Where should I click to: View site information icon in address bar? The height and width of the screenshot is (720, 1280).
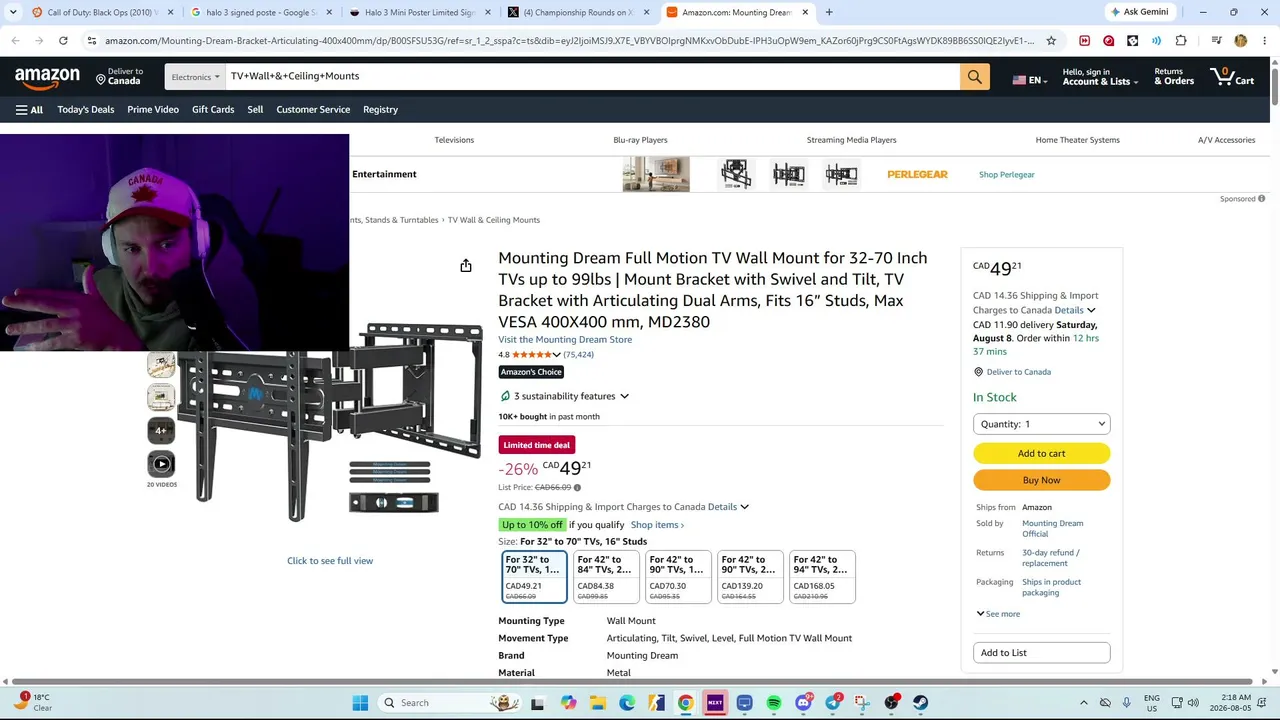click(92, 41)
